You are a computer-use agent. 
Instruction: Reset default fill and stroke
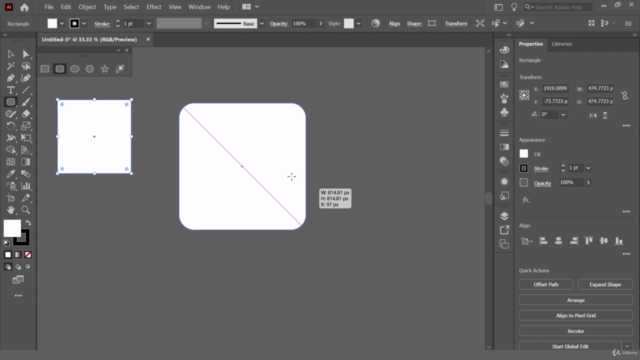[x=7, y=243]
